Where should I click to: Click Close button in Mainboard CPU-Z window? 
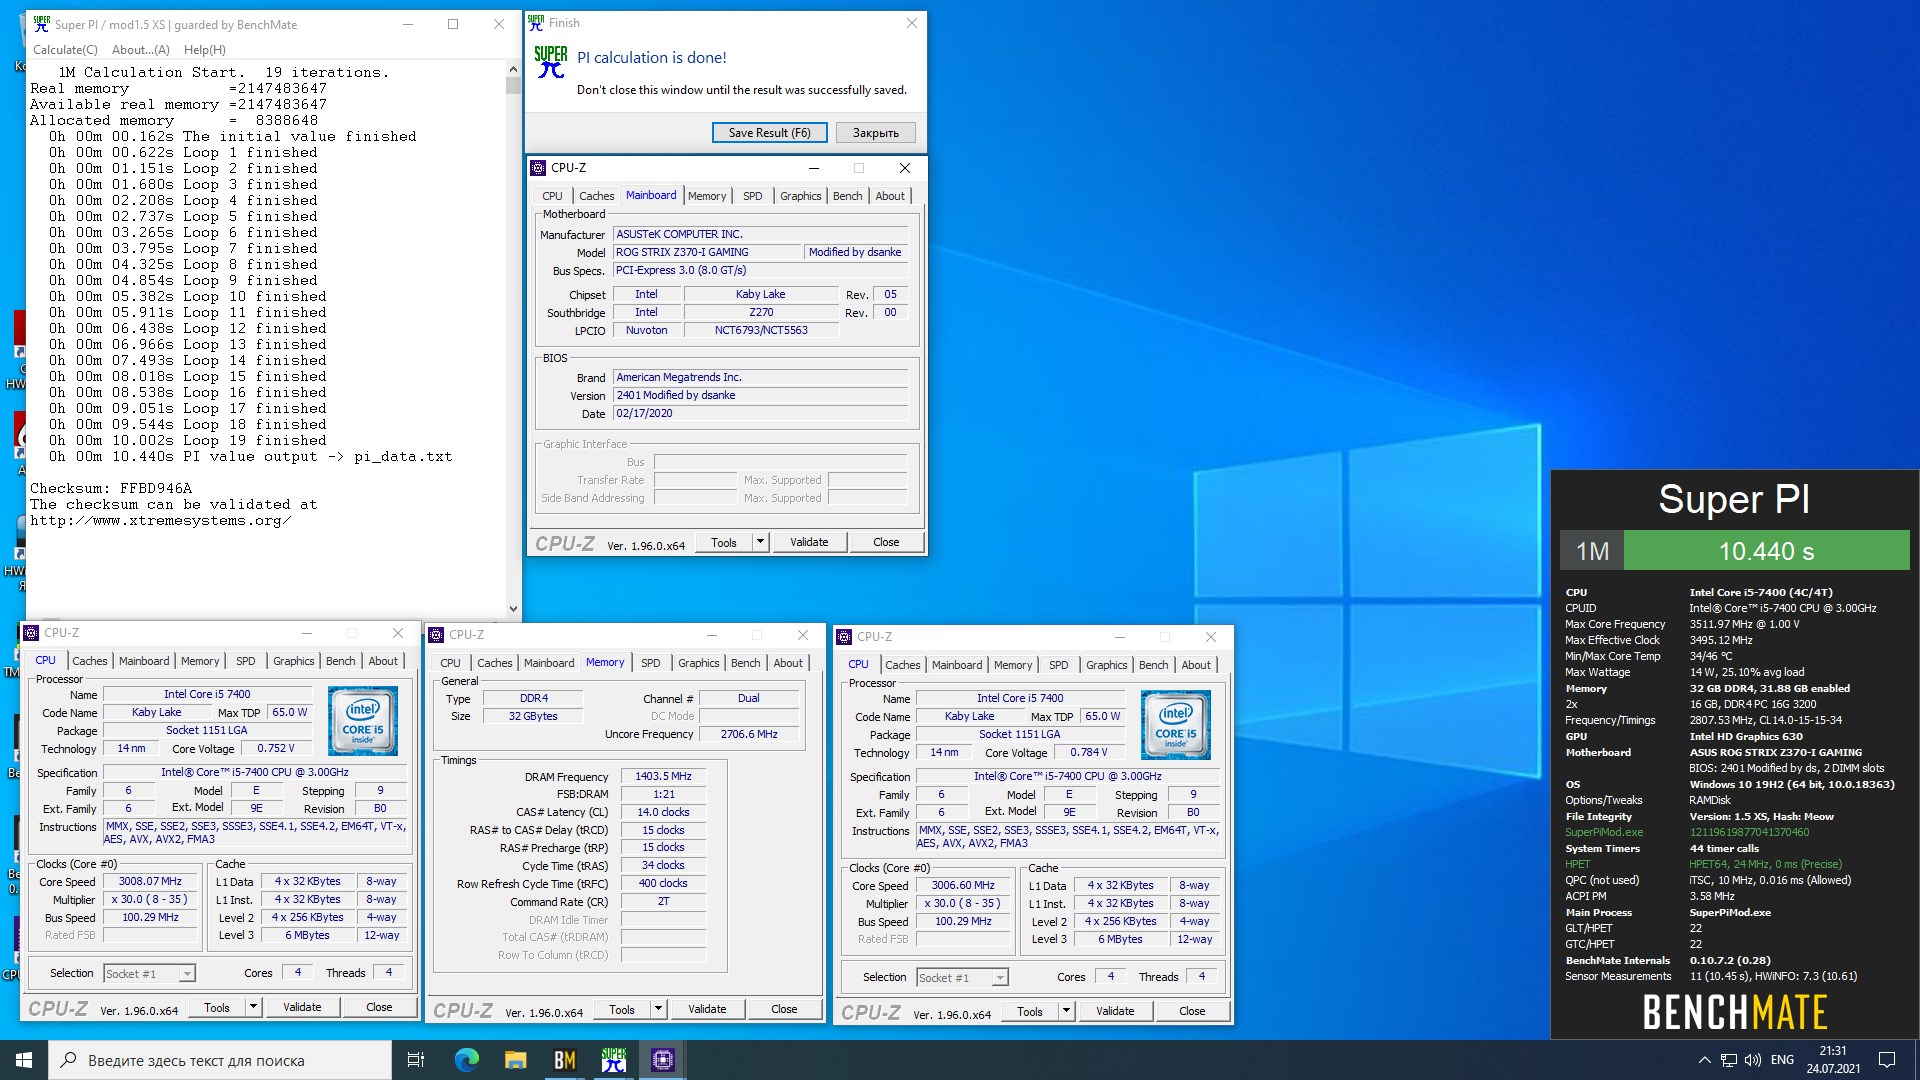pos(886,542)
